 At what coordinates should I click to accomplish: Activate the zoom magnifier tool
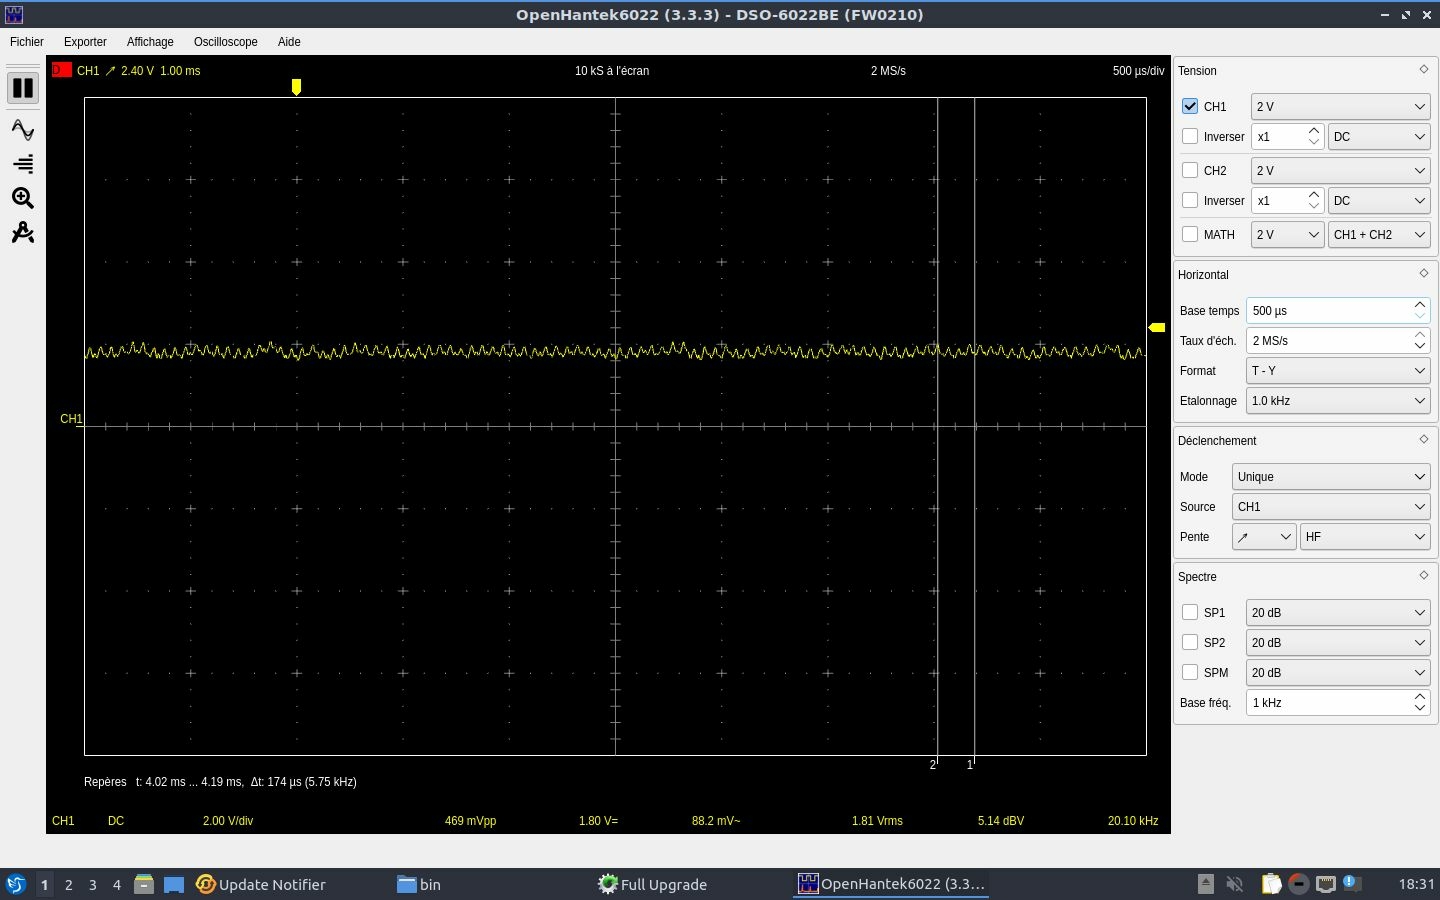(x=22, y=198)
